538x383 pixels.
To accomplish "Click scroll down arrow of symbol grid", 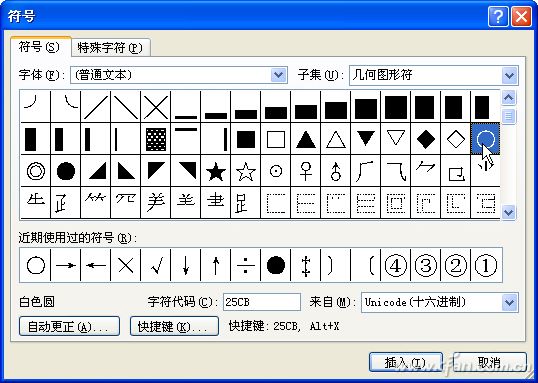I will [508, 212].
